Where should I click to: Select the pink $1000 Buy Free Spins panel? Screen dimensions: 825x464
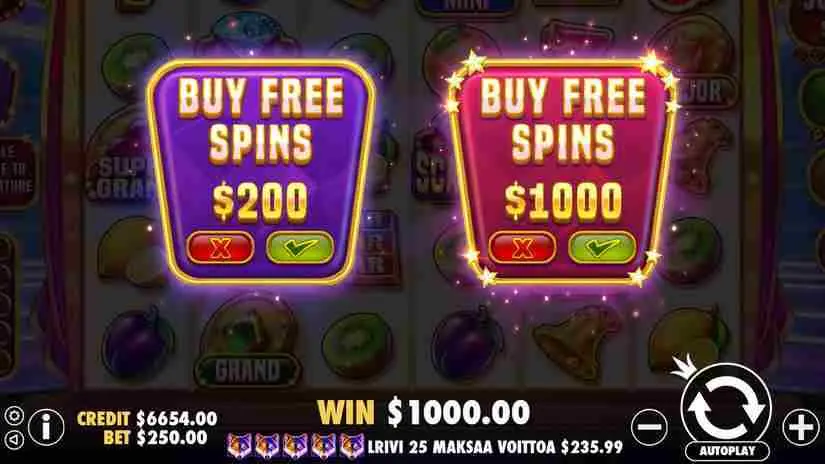(x=563, y=171)
